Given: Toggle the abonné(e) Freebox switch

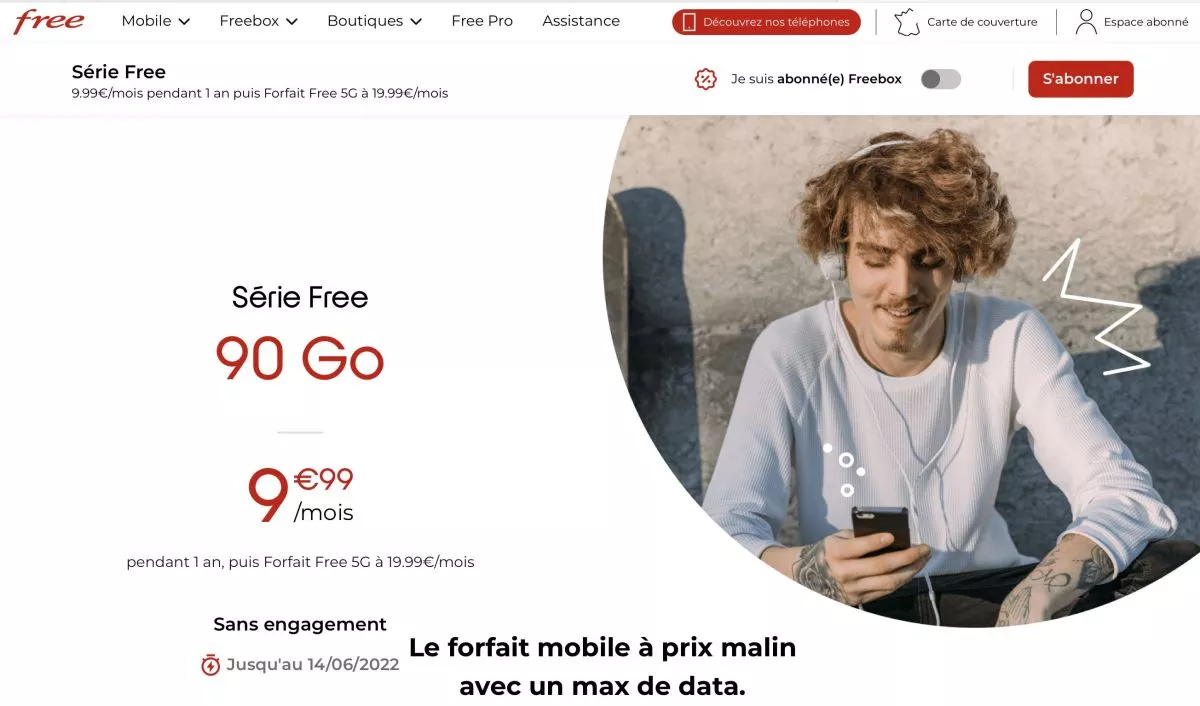Looking at the screenshot, I should [941, 79].
